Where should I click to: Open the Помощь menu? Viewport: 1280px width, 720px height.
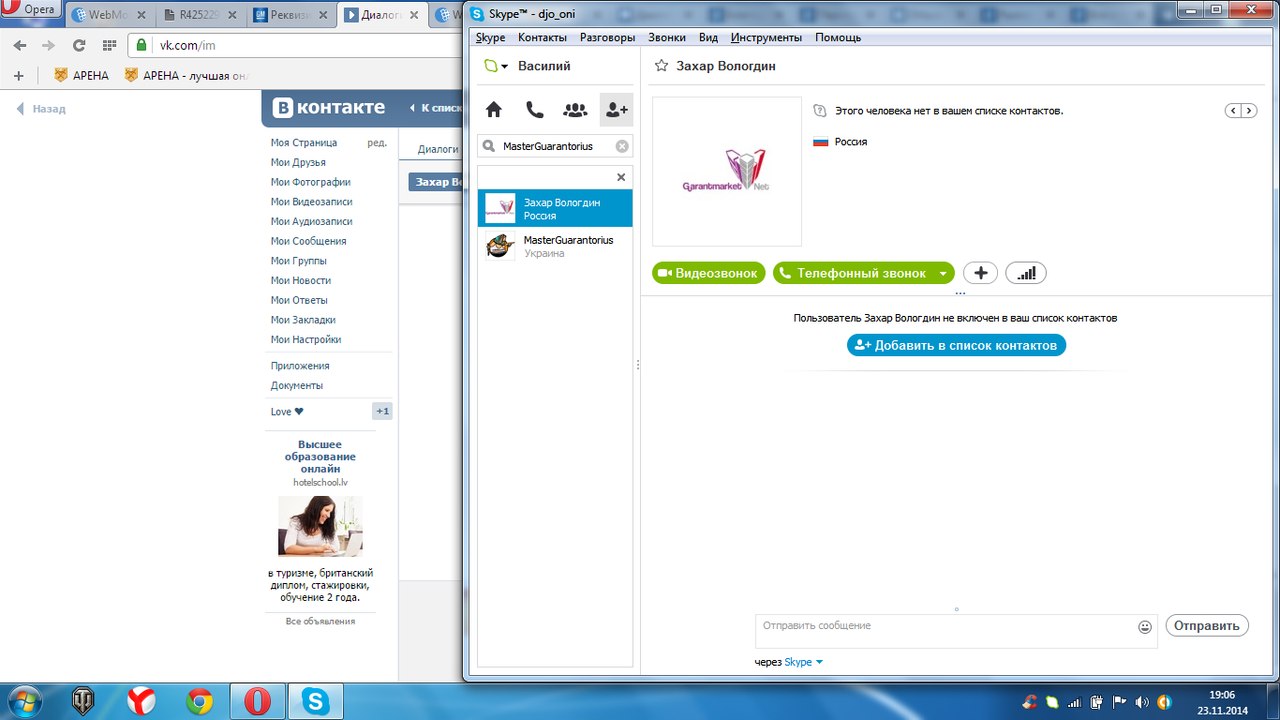[838, 37]
